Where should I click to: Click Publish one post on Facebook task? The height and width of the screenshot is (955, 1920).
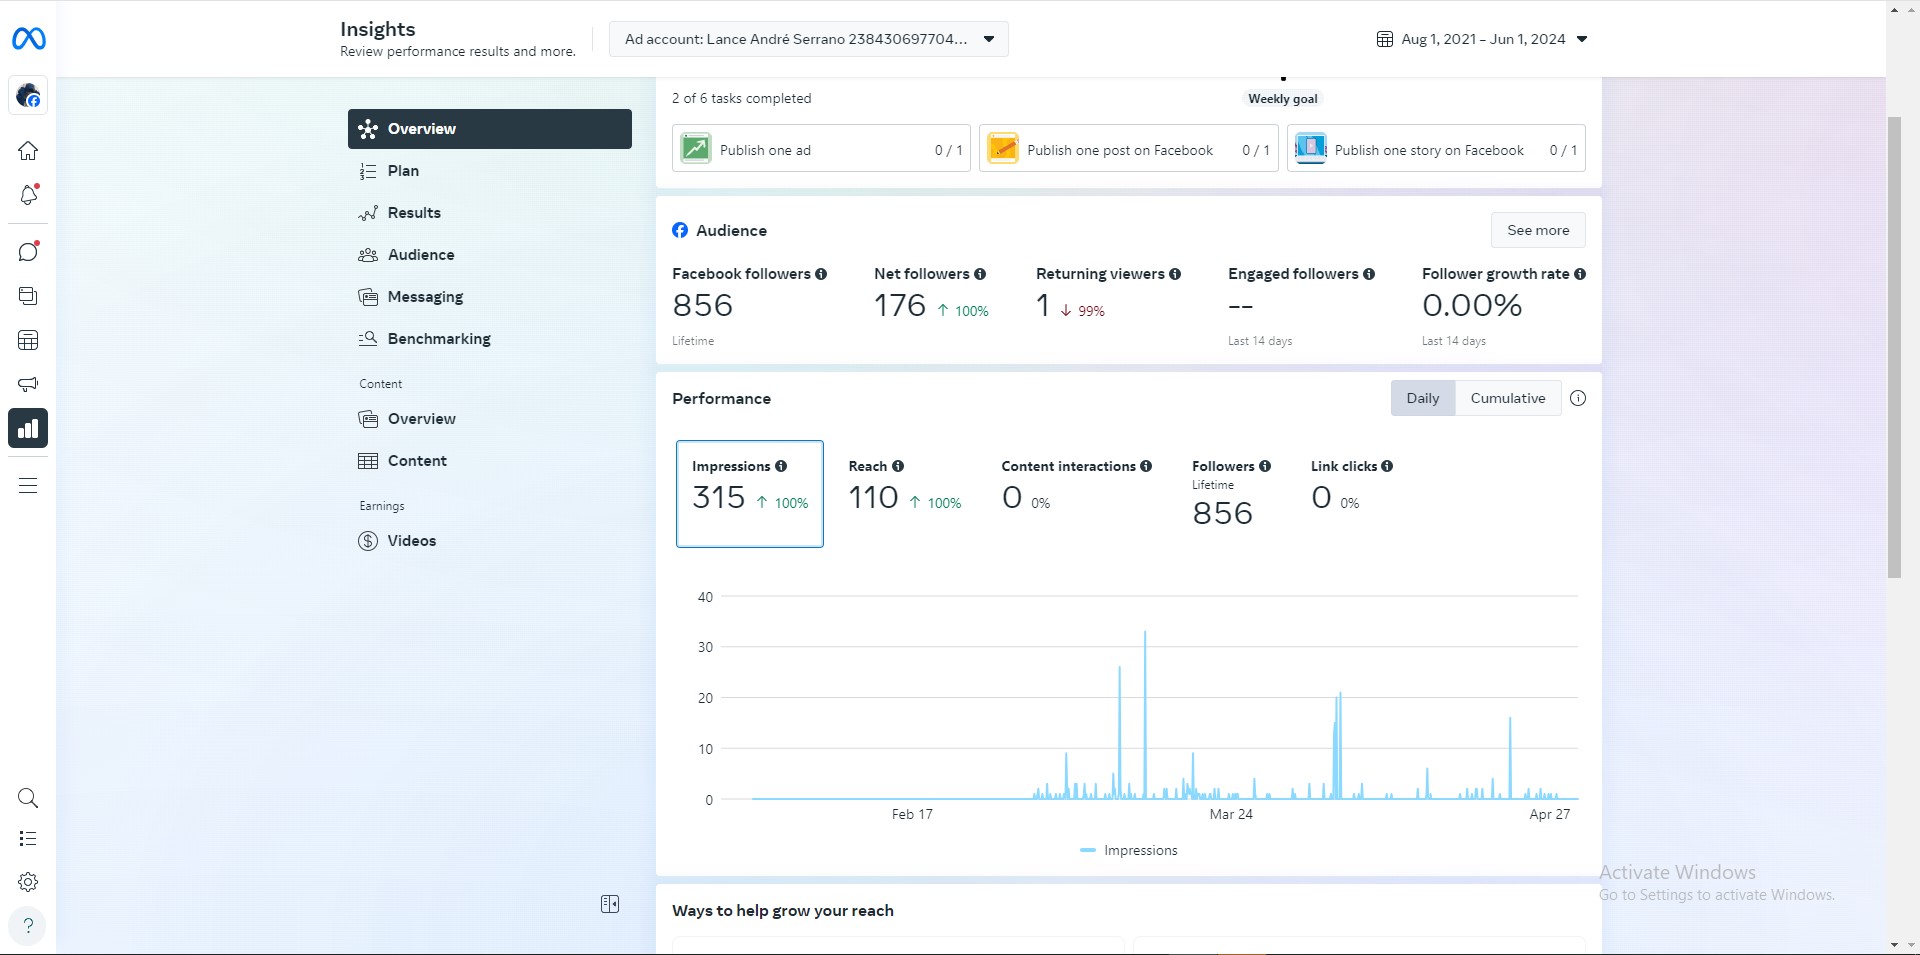coord(1128,149)
